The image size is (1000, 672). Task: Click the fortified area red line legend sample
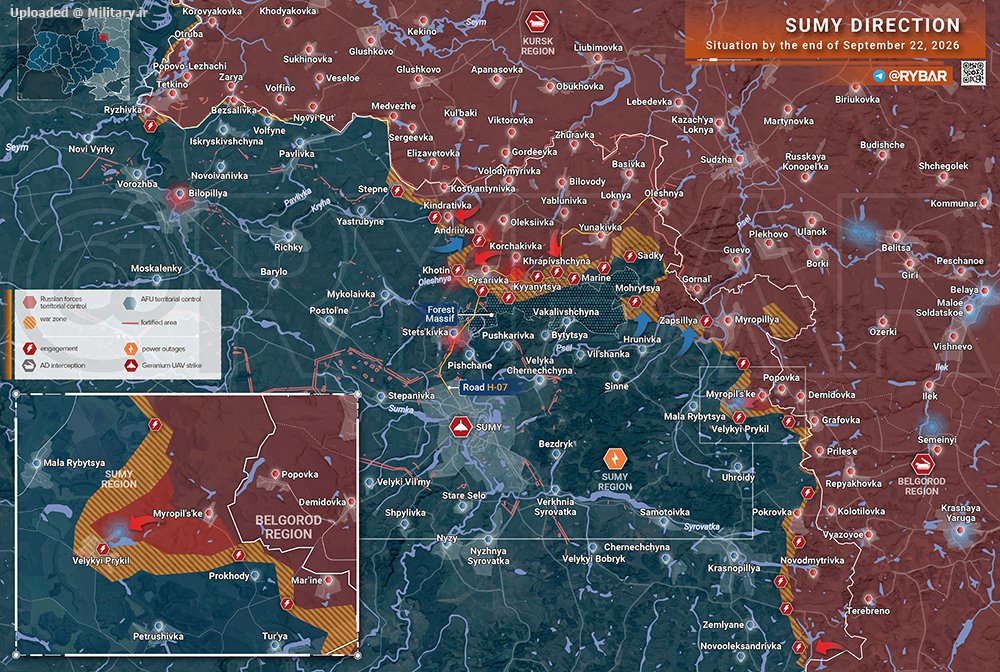130,323
